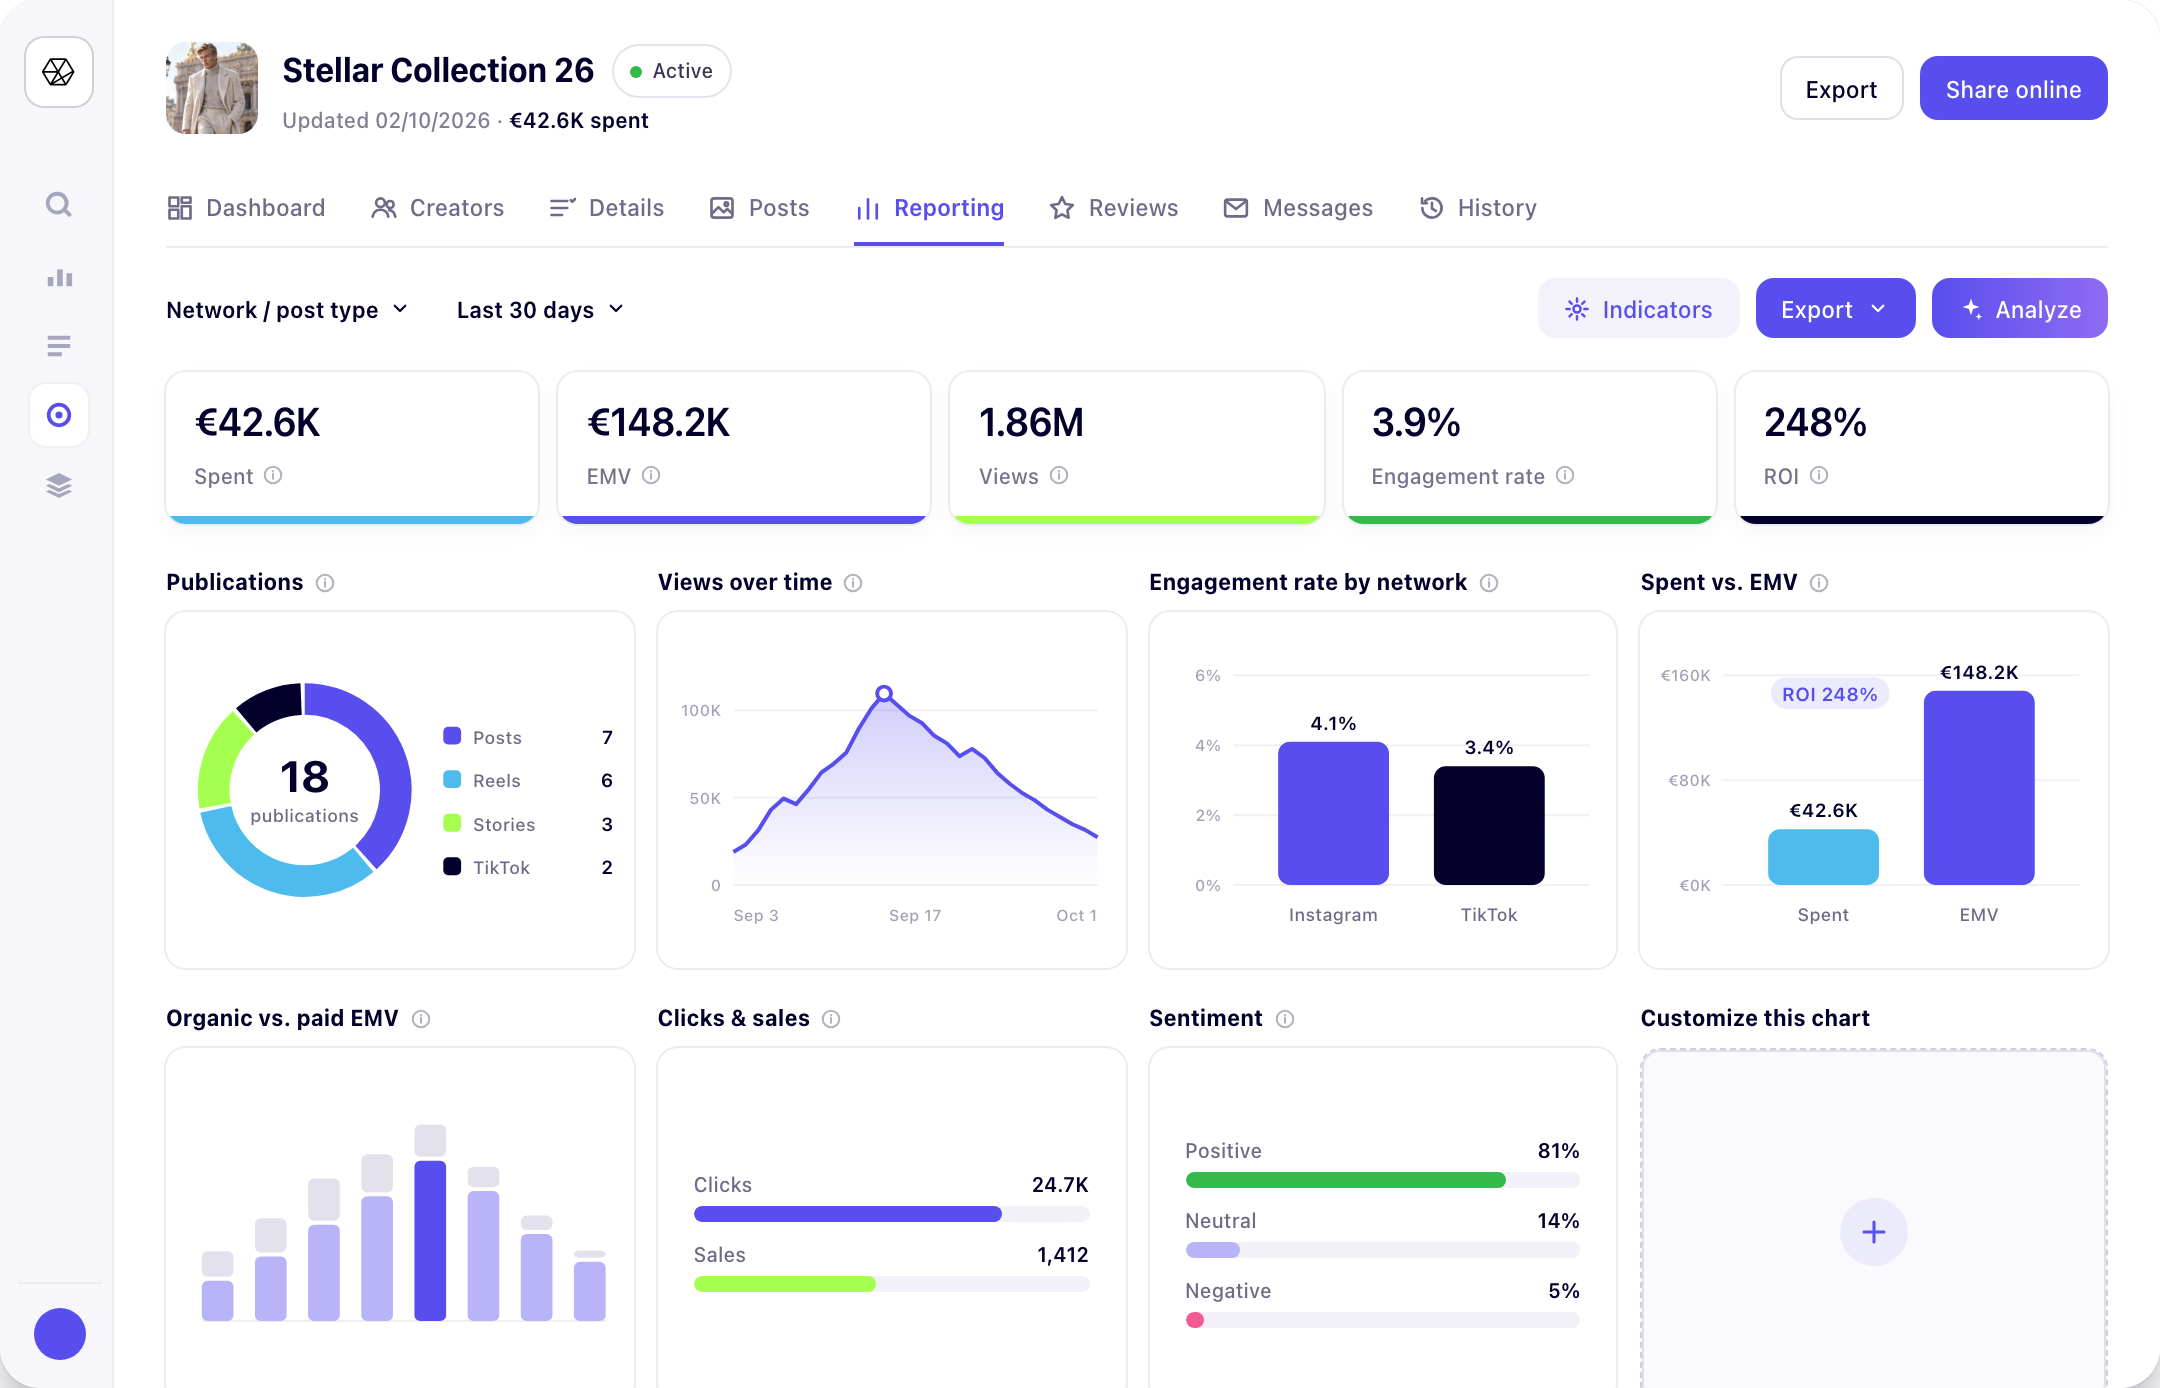Click the Active status badge
2160x1388 pixels.
click(x=672, y=71)
